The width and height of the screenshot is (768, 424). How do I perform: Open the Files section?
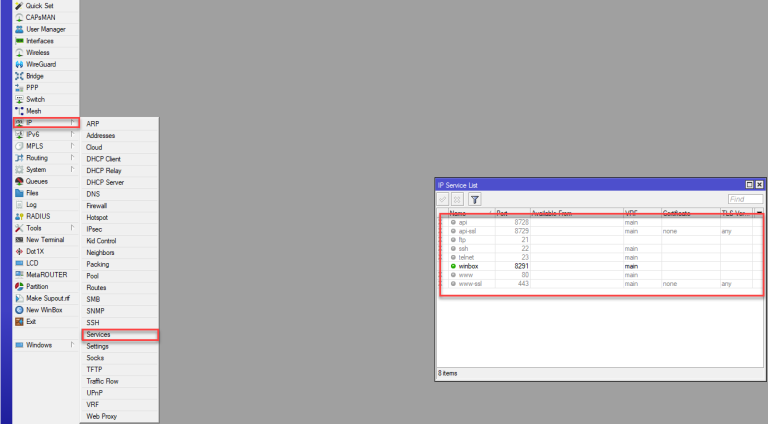point(31,193)
